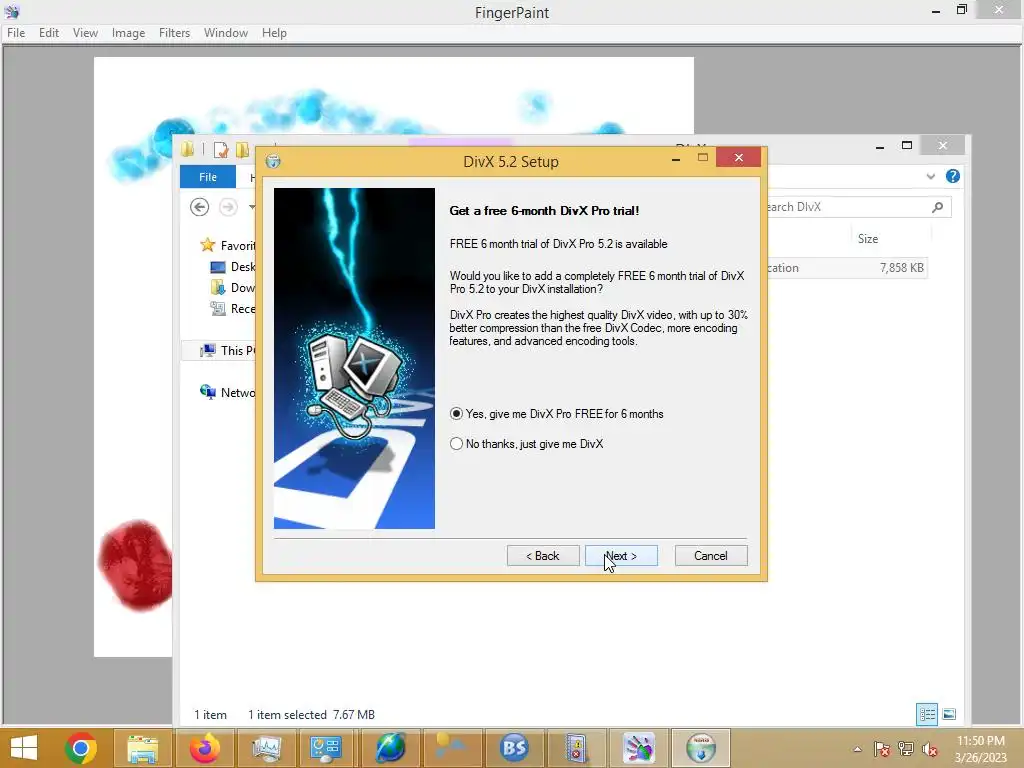Click the Next button in DivX Setup
This screenshot has width=1024, height=768.
(621, 556)
